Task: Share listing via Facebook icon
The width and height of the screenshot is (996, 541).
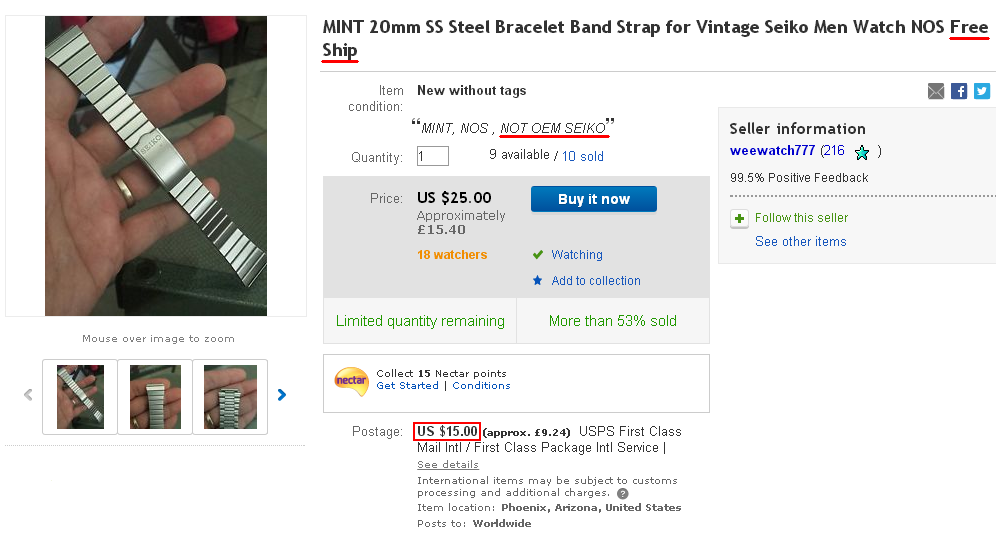Action: tap(959, 91)
